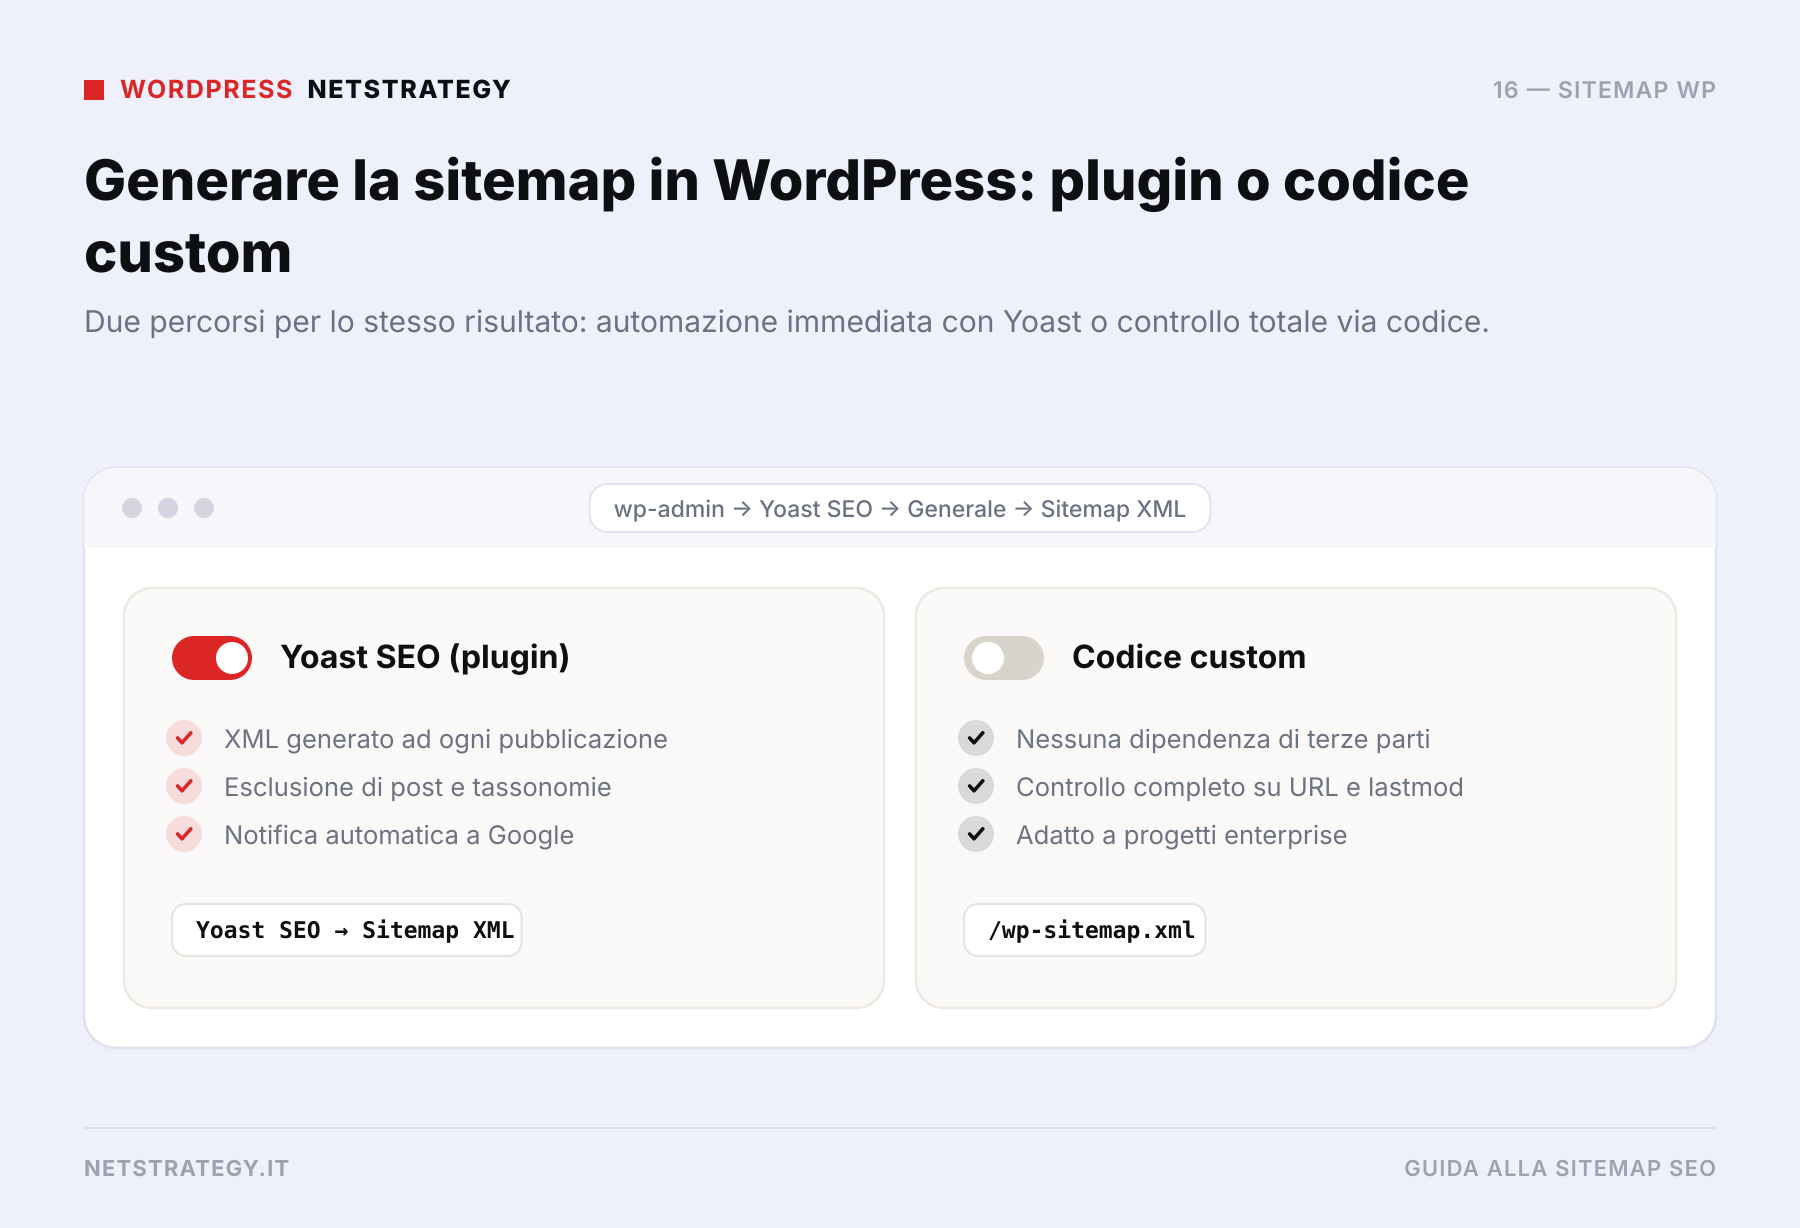Image resolution: width=1800 pixels, height=1228 pixels.
Task: Click the 16 — SITEMAP WP label
Action: coord(1604,90)
